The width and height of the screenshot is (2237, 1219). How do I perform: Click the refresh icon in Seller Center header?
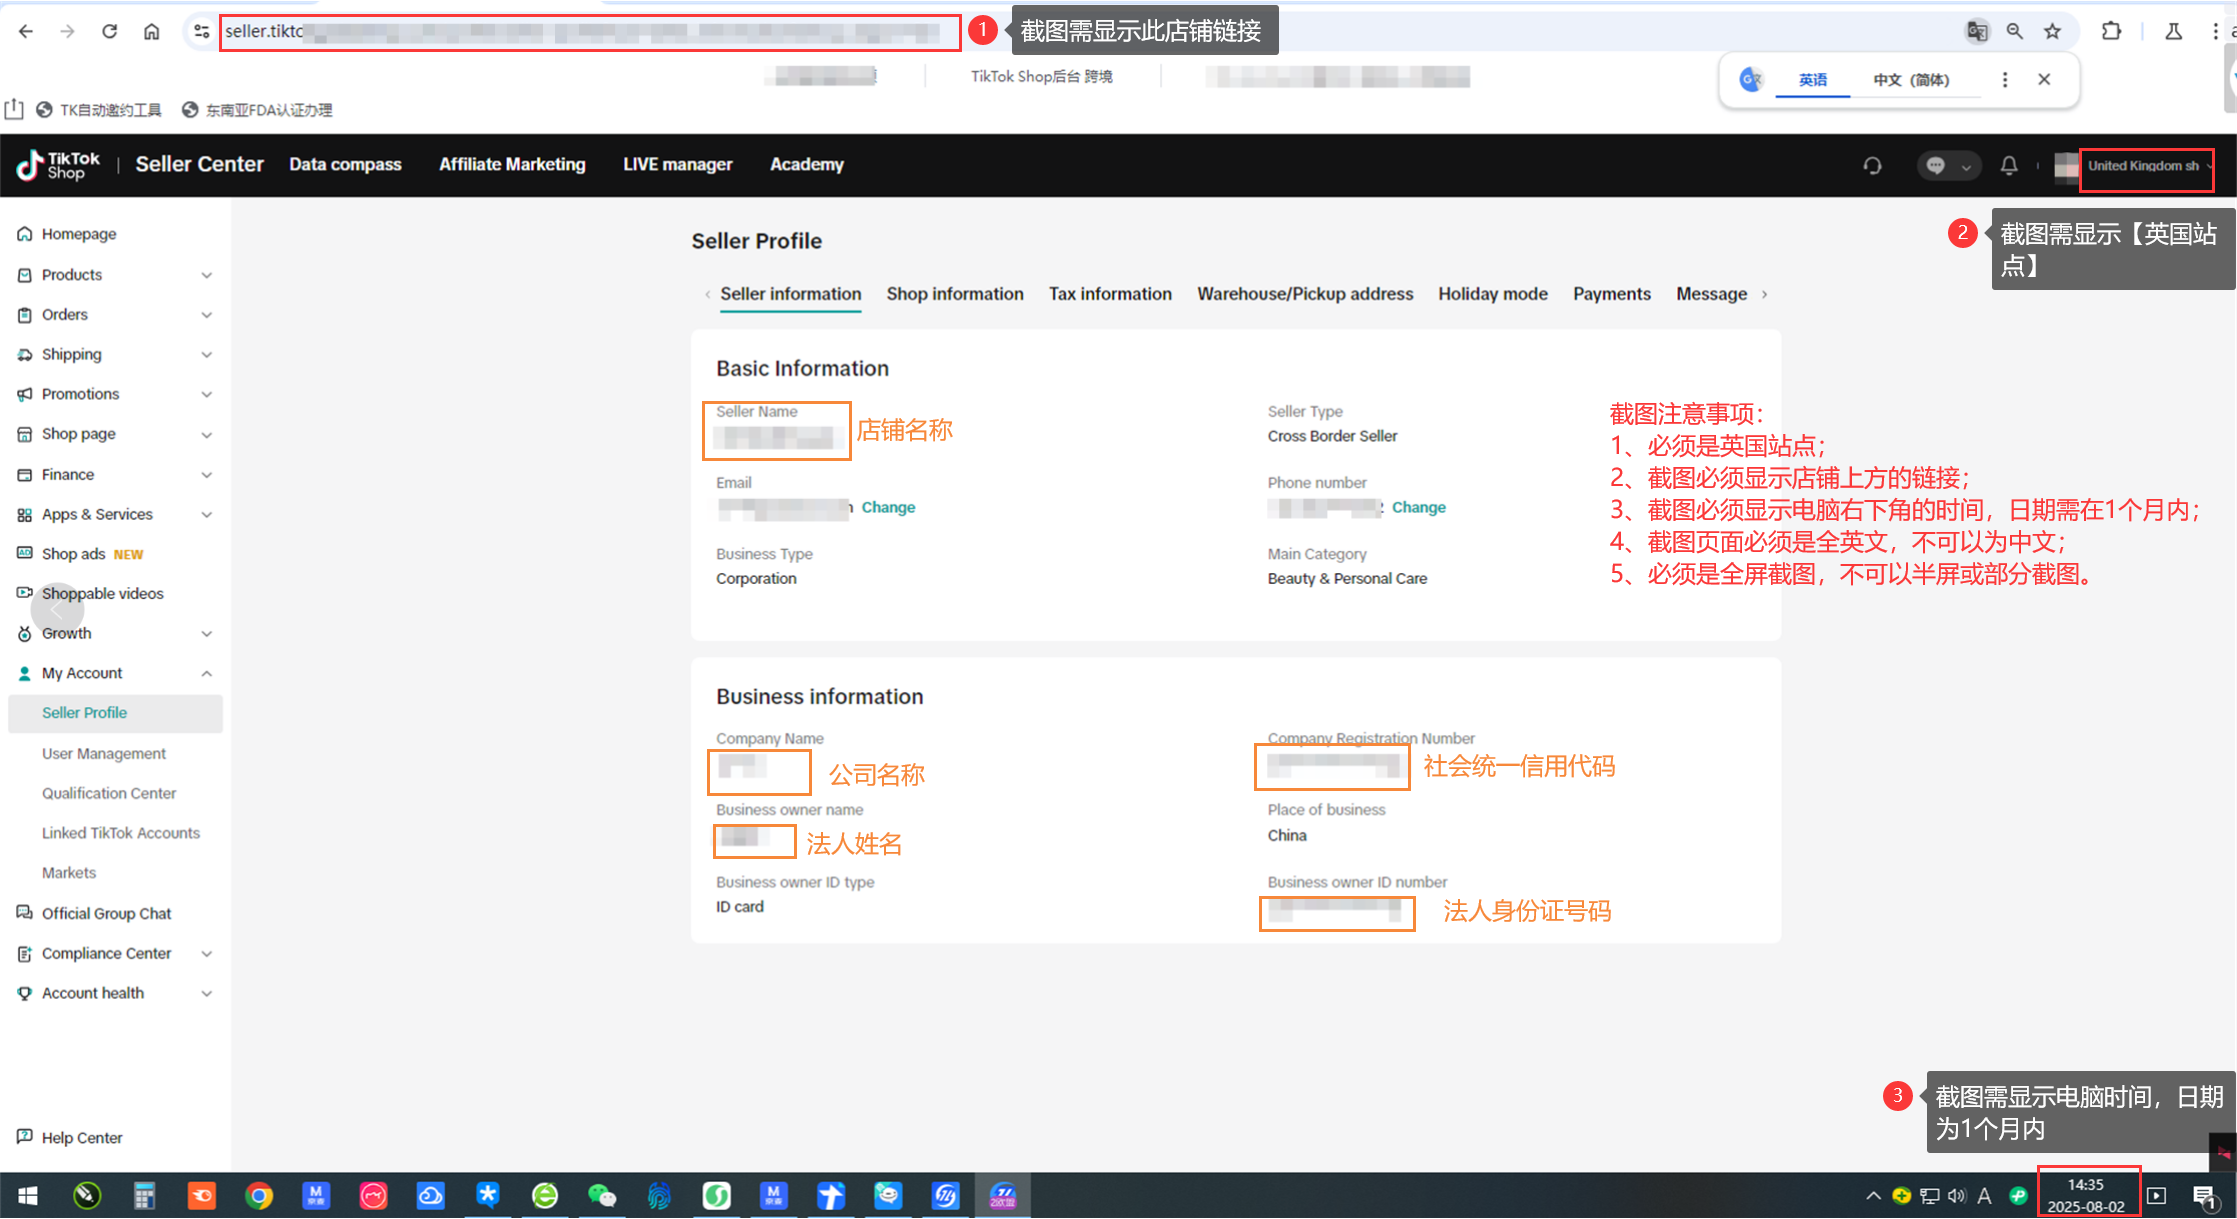(1872, 166)
